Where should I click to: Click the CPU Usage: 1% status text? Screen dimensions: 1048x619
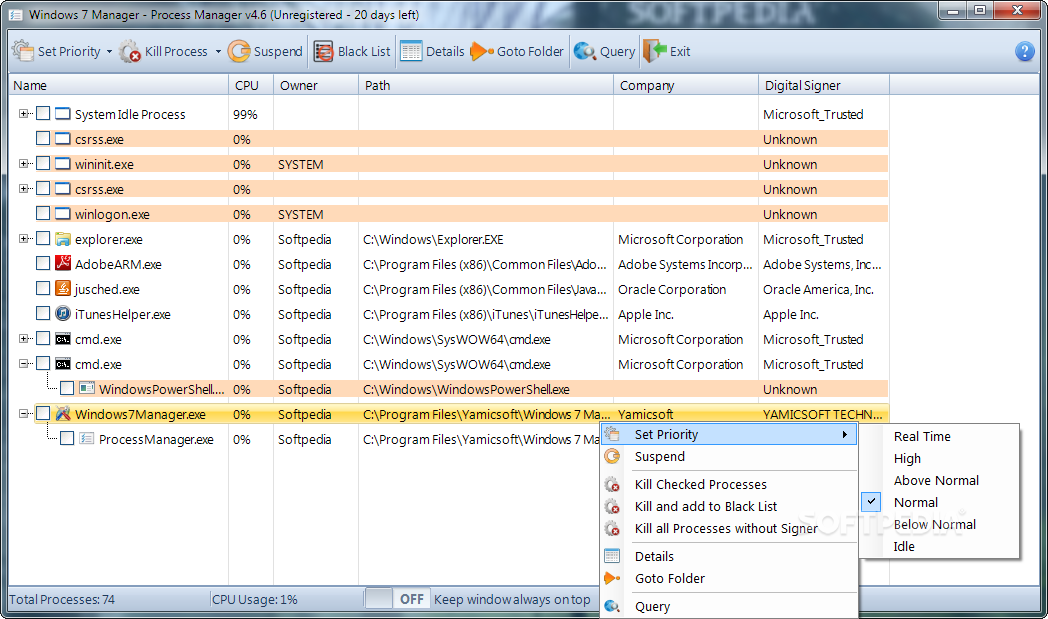pos(255,600)
